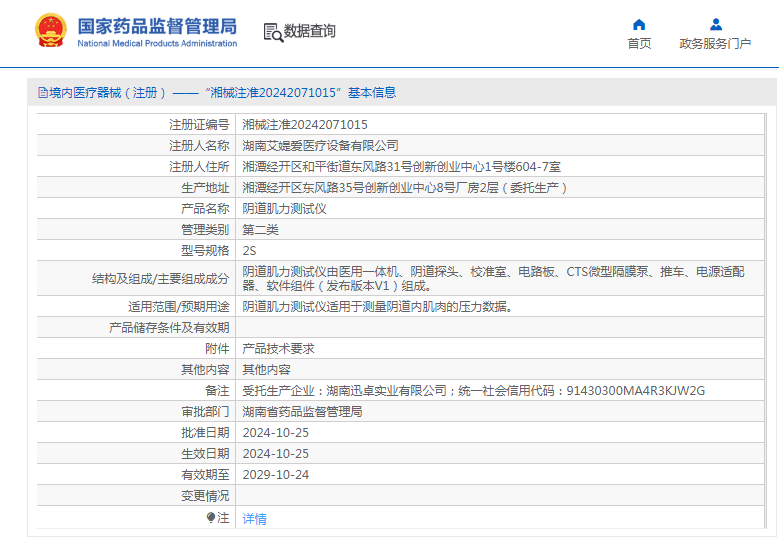Click the lightbulb icon beside 注
Viewport: 779px width, 541px height.
coord(211,518)
